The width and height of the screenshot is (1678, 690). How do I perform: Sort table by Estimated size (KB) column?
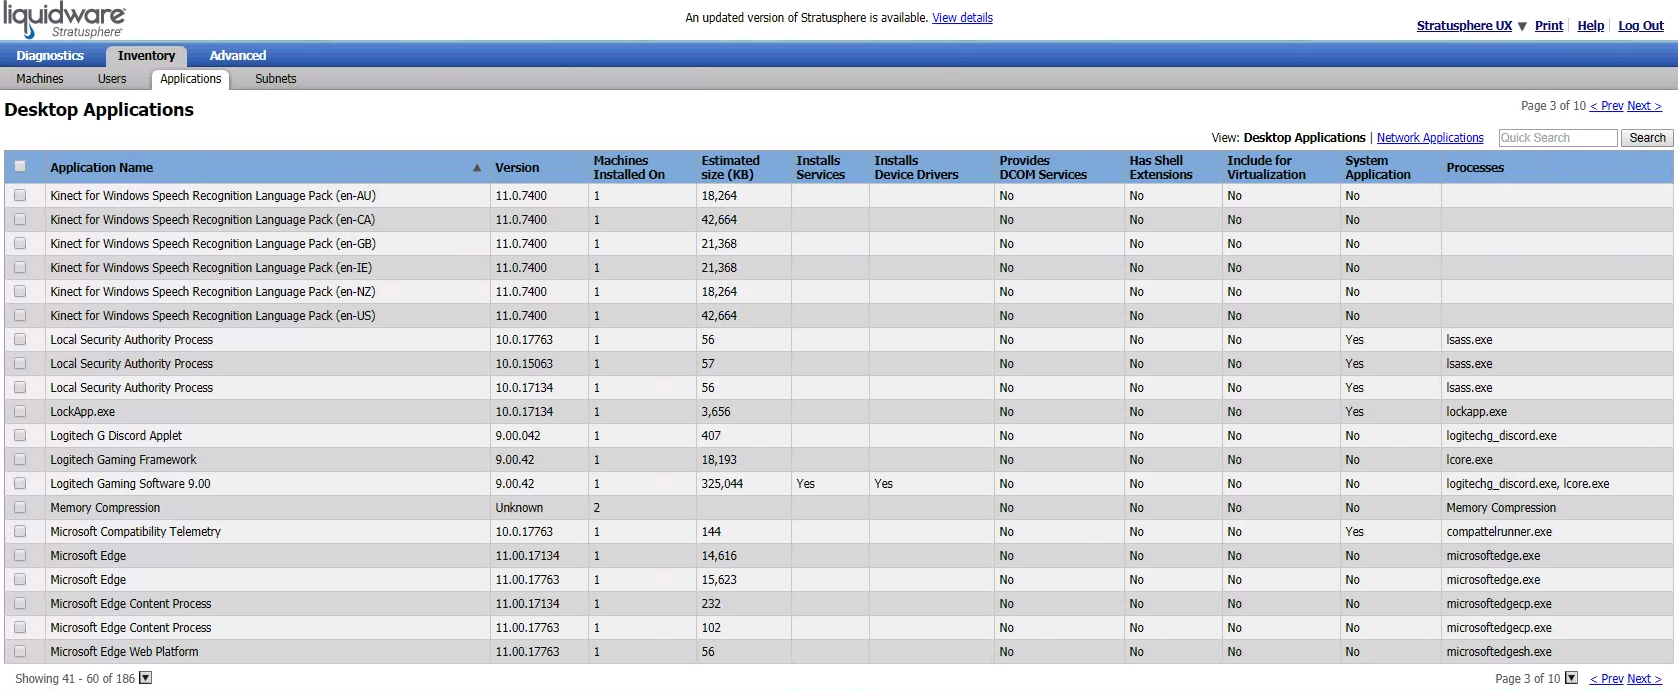click(x=730, y=167)
